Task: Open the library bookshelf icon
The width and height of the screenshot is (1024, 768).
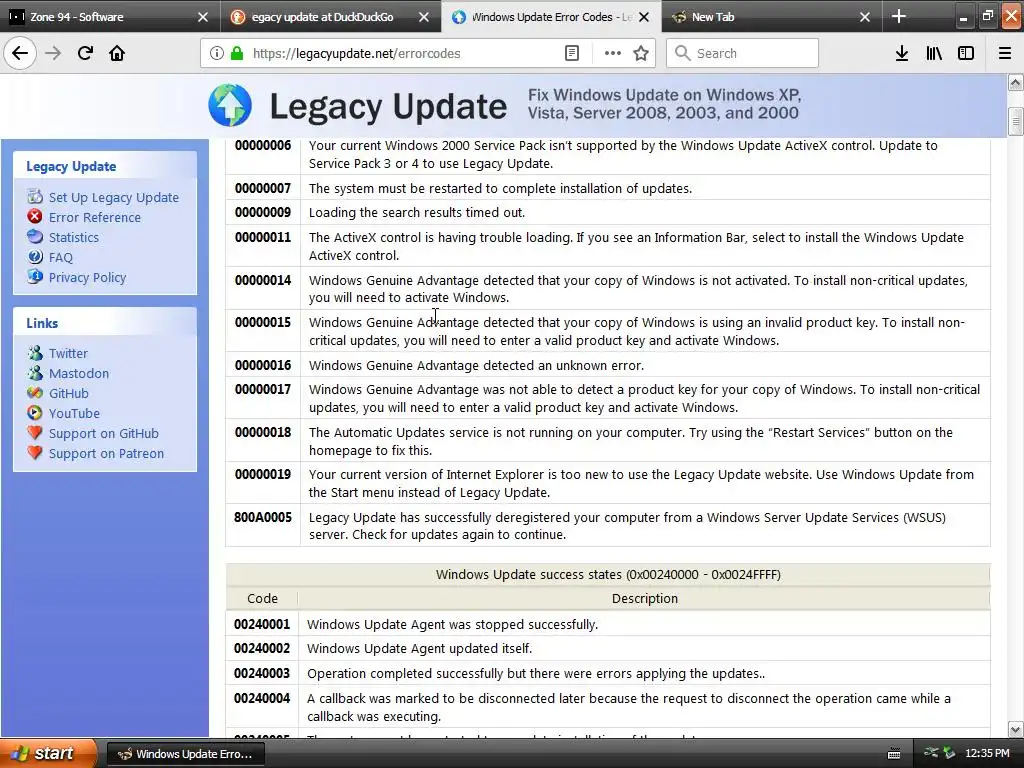Action: tap(934, 53)
